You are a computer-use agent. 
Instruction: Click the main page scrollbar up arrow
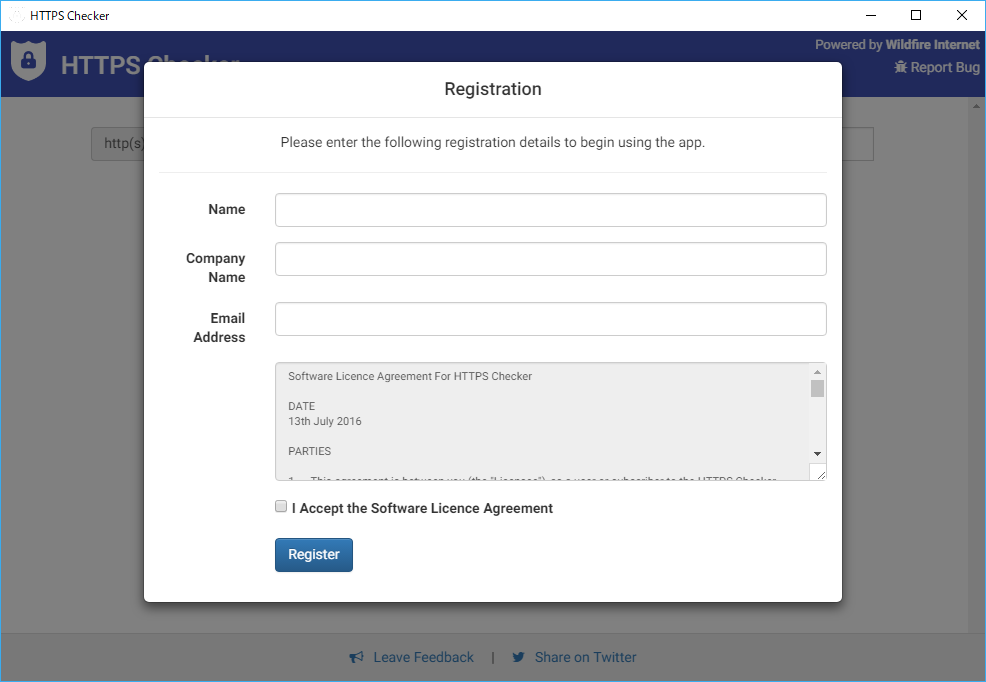click(x=976, y=107)
